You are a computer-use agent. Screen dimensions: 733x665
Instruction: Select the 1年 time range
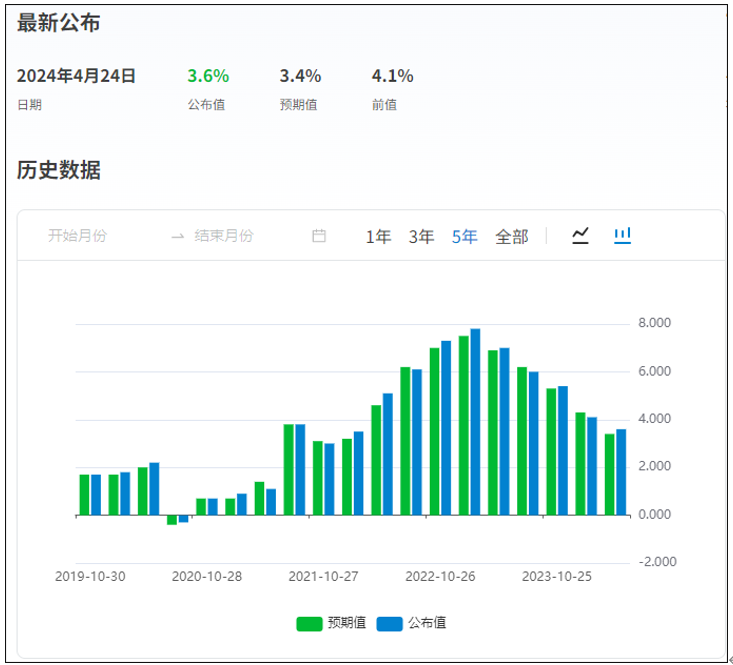(378, 237)
